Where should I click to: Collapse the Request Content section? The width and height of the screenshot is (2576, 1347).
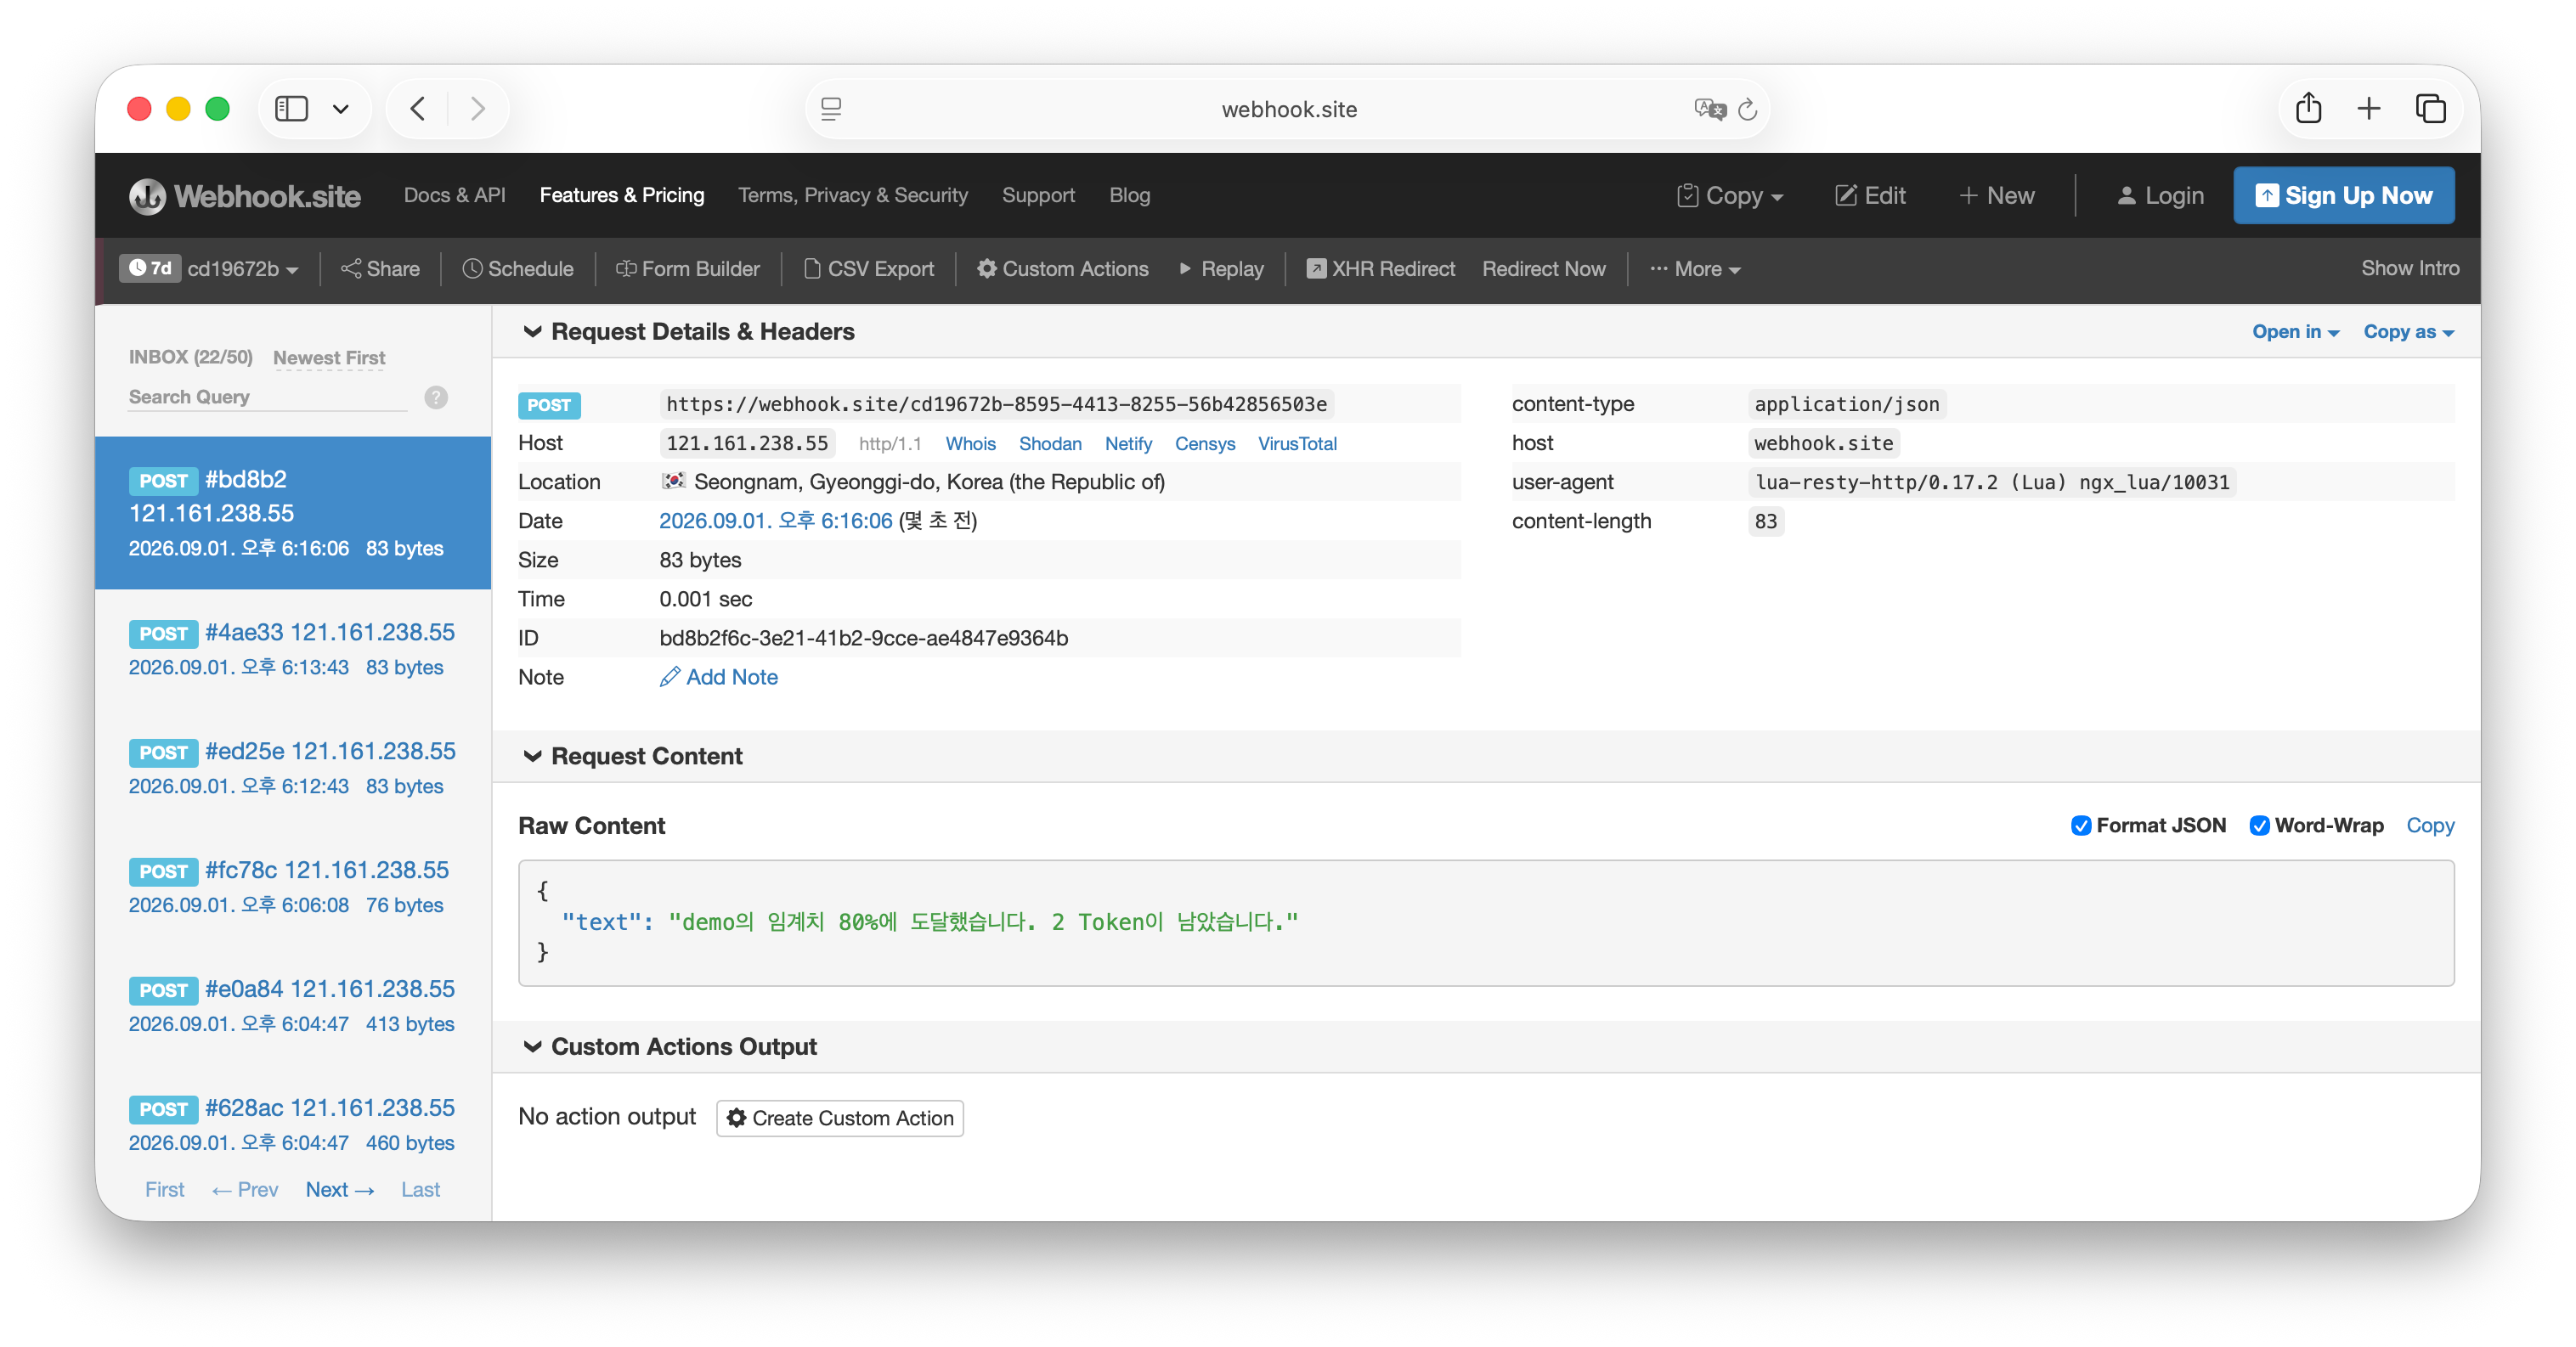point(533,757)
